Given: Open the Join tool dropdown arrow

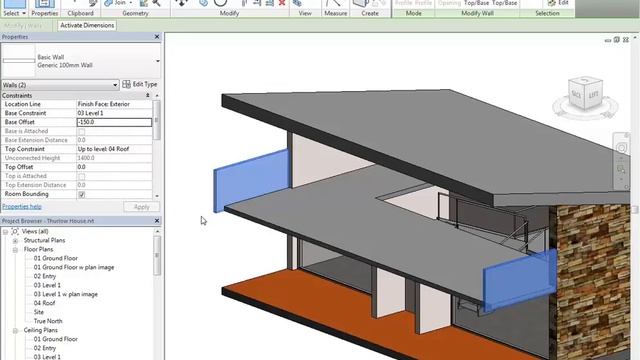Looking at the screenshot, I should point(131,3).
